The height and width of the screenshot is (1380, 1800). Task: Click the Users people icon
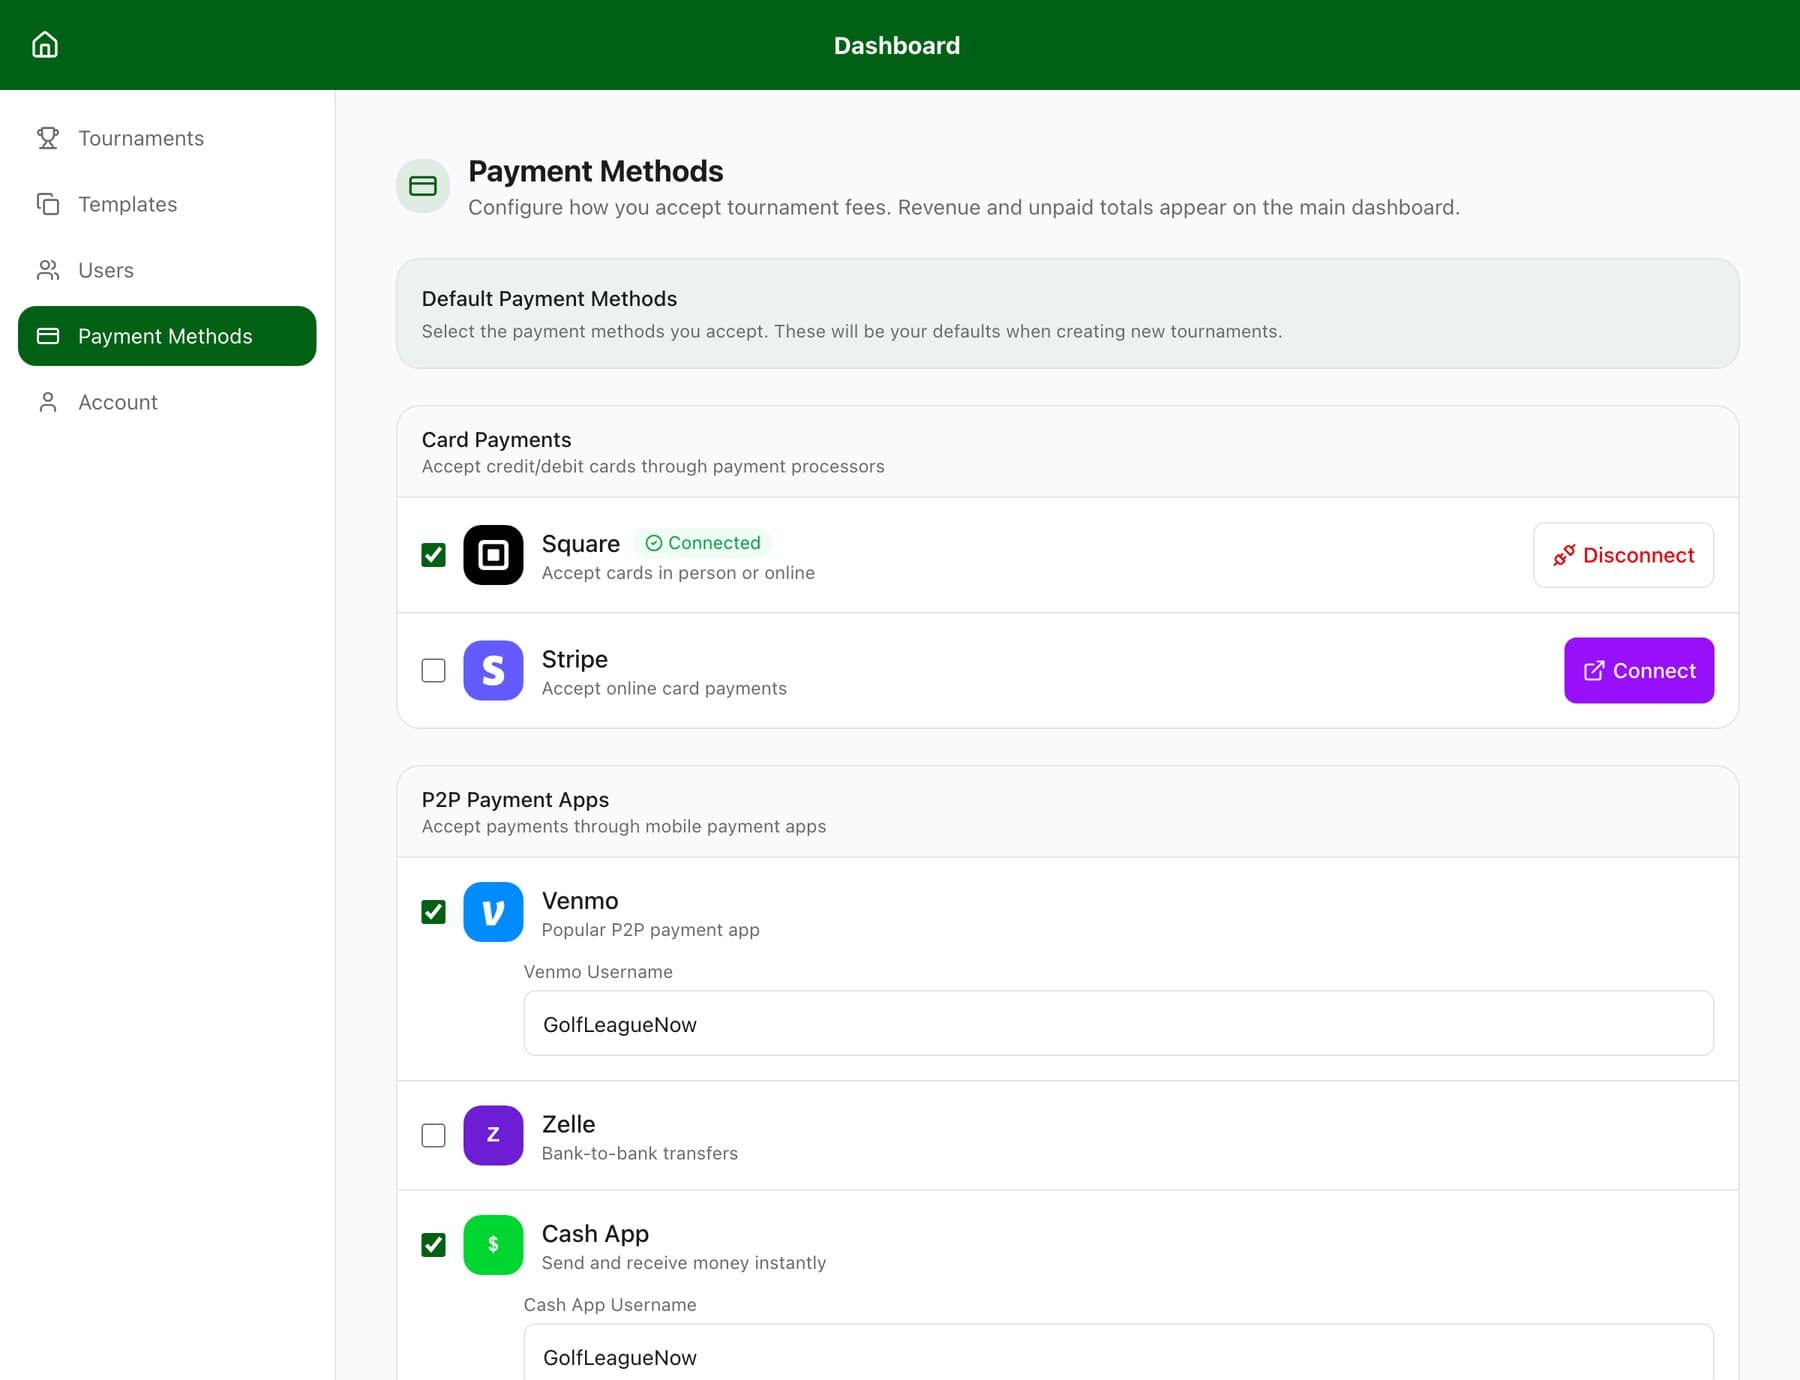coord(48,270)
